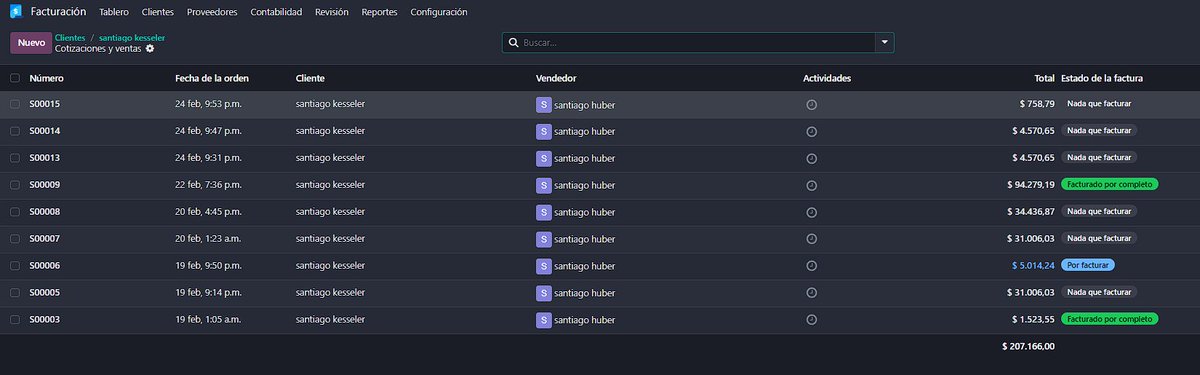Screen dimensions: 1200x375
Task: Open the Tablero menu
Action: click(114, 12)
